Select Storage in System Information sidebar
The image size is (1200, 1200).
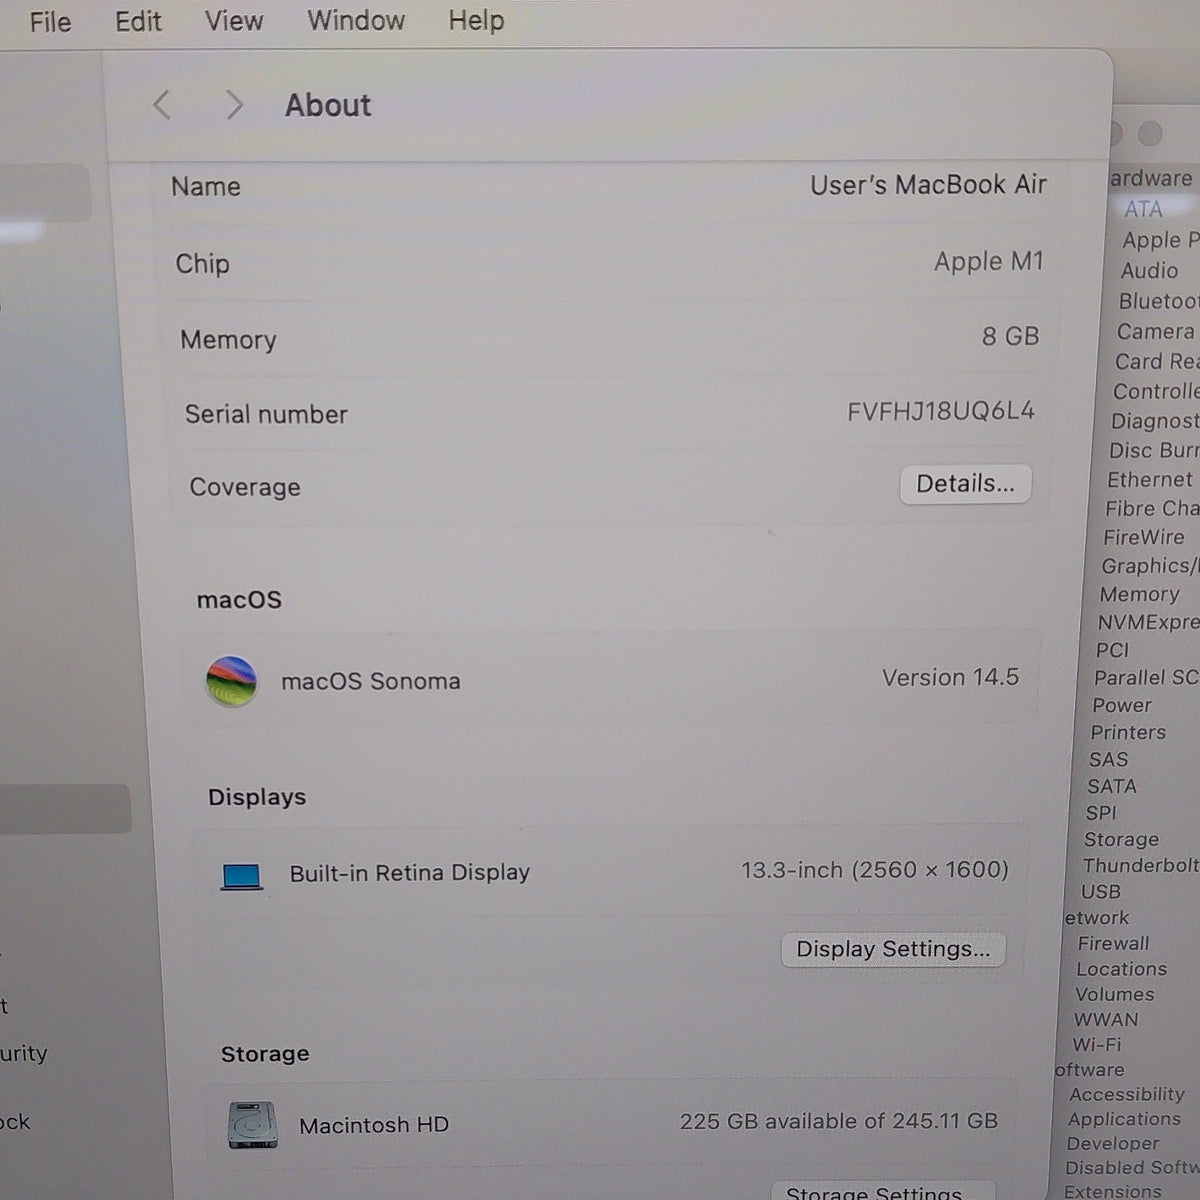(x=1121, y=840)
